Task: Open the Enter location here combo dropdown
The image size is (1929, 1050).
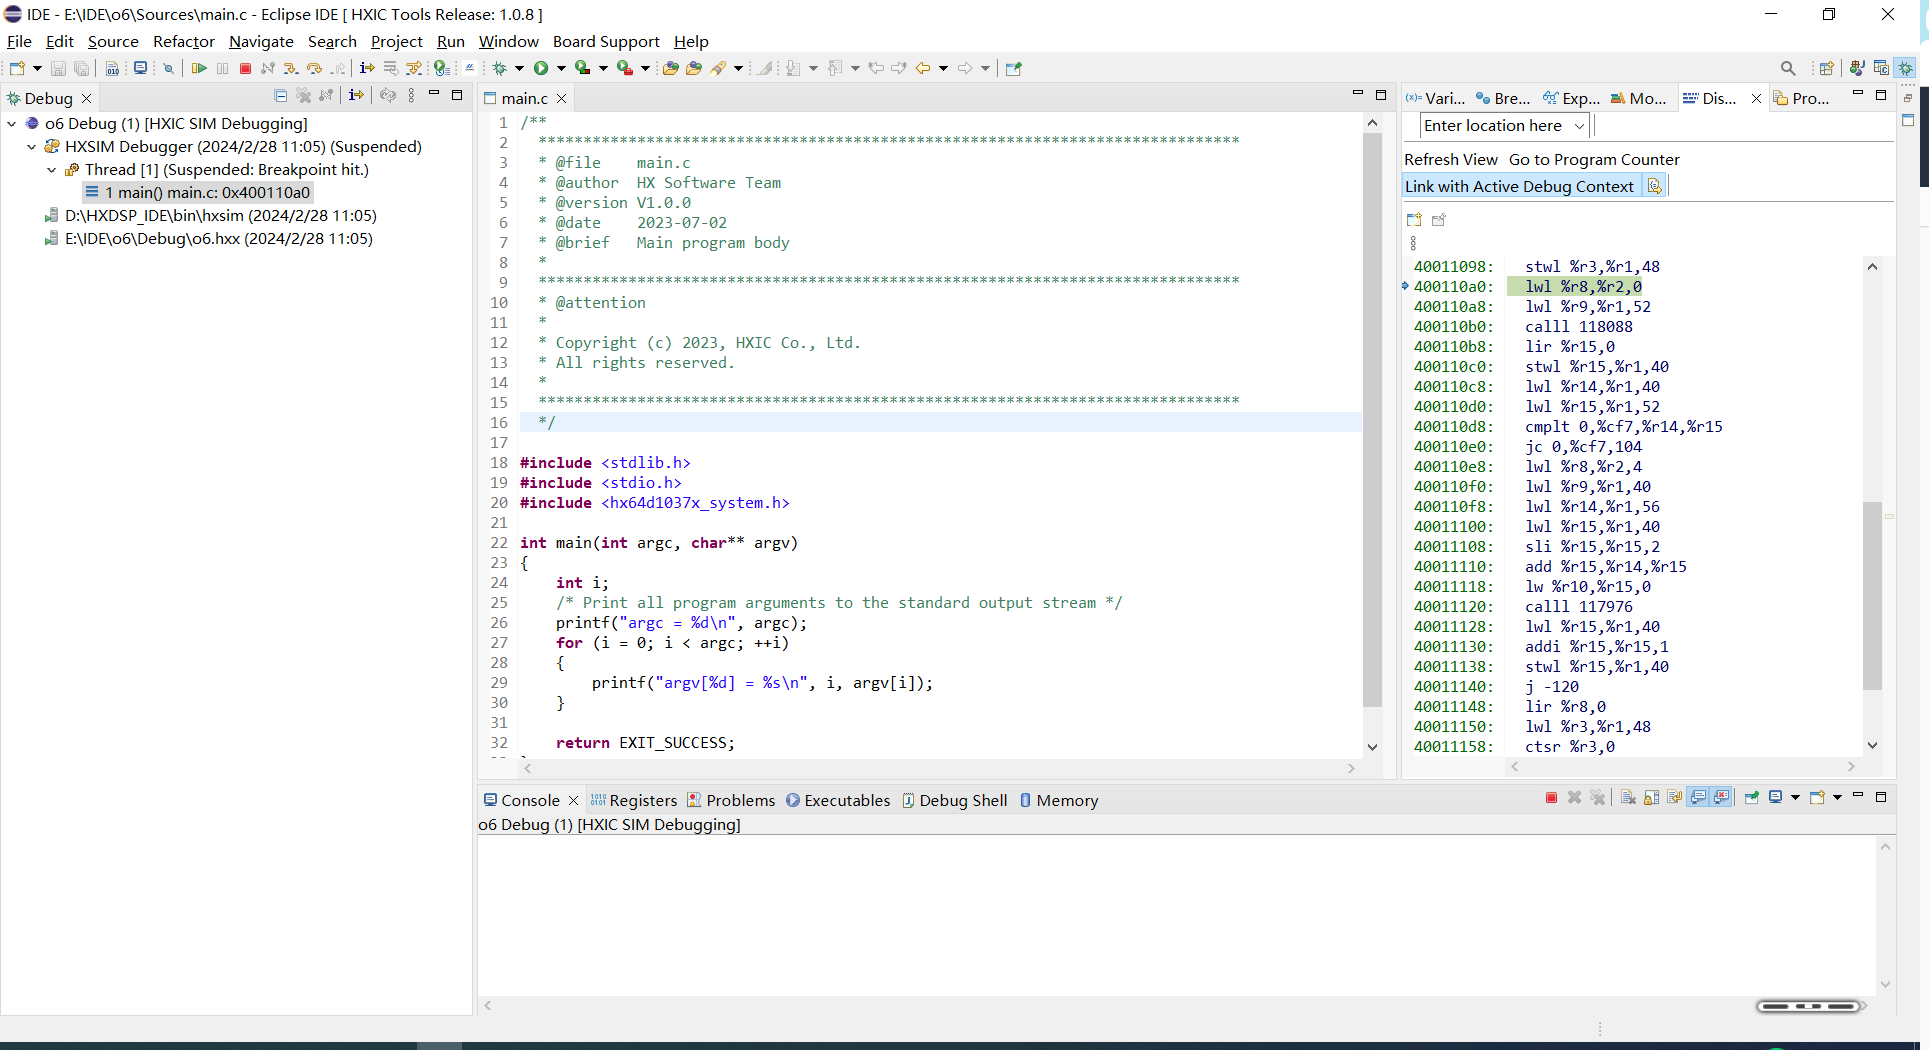Action: tap(1579, 126)
